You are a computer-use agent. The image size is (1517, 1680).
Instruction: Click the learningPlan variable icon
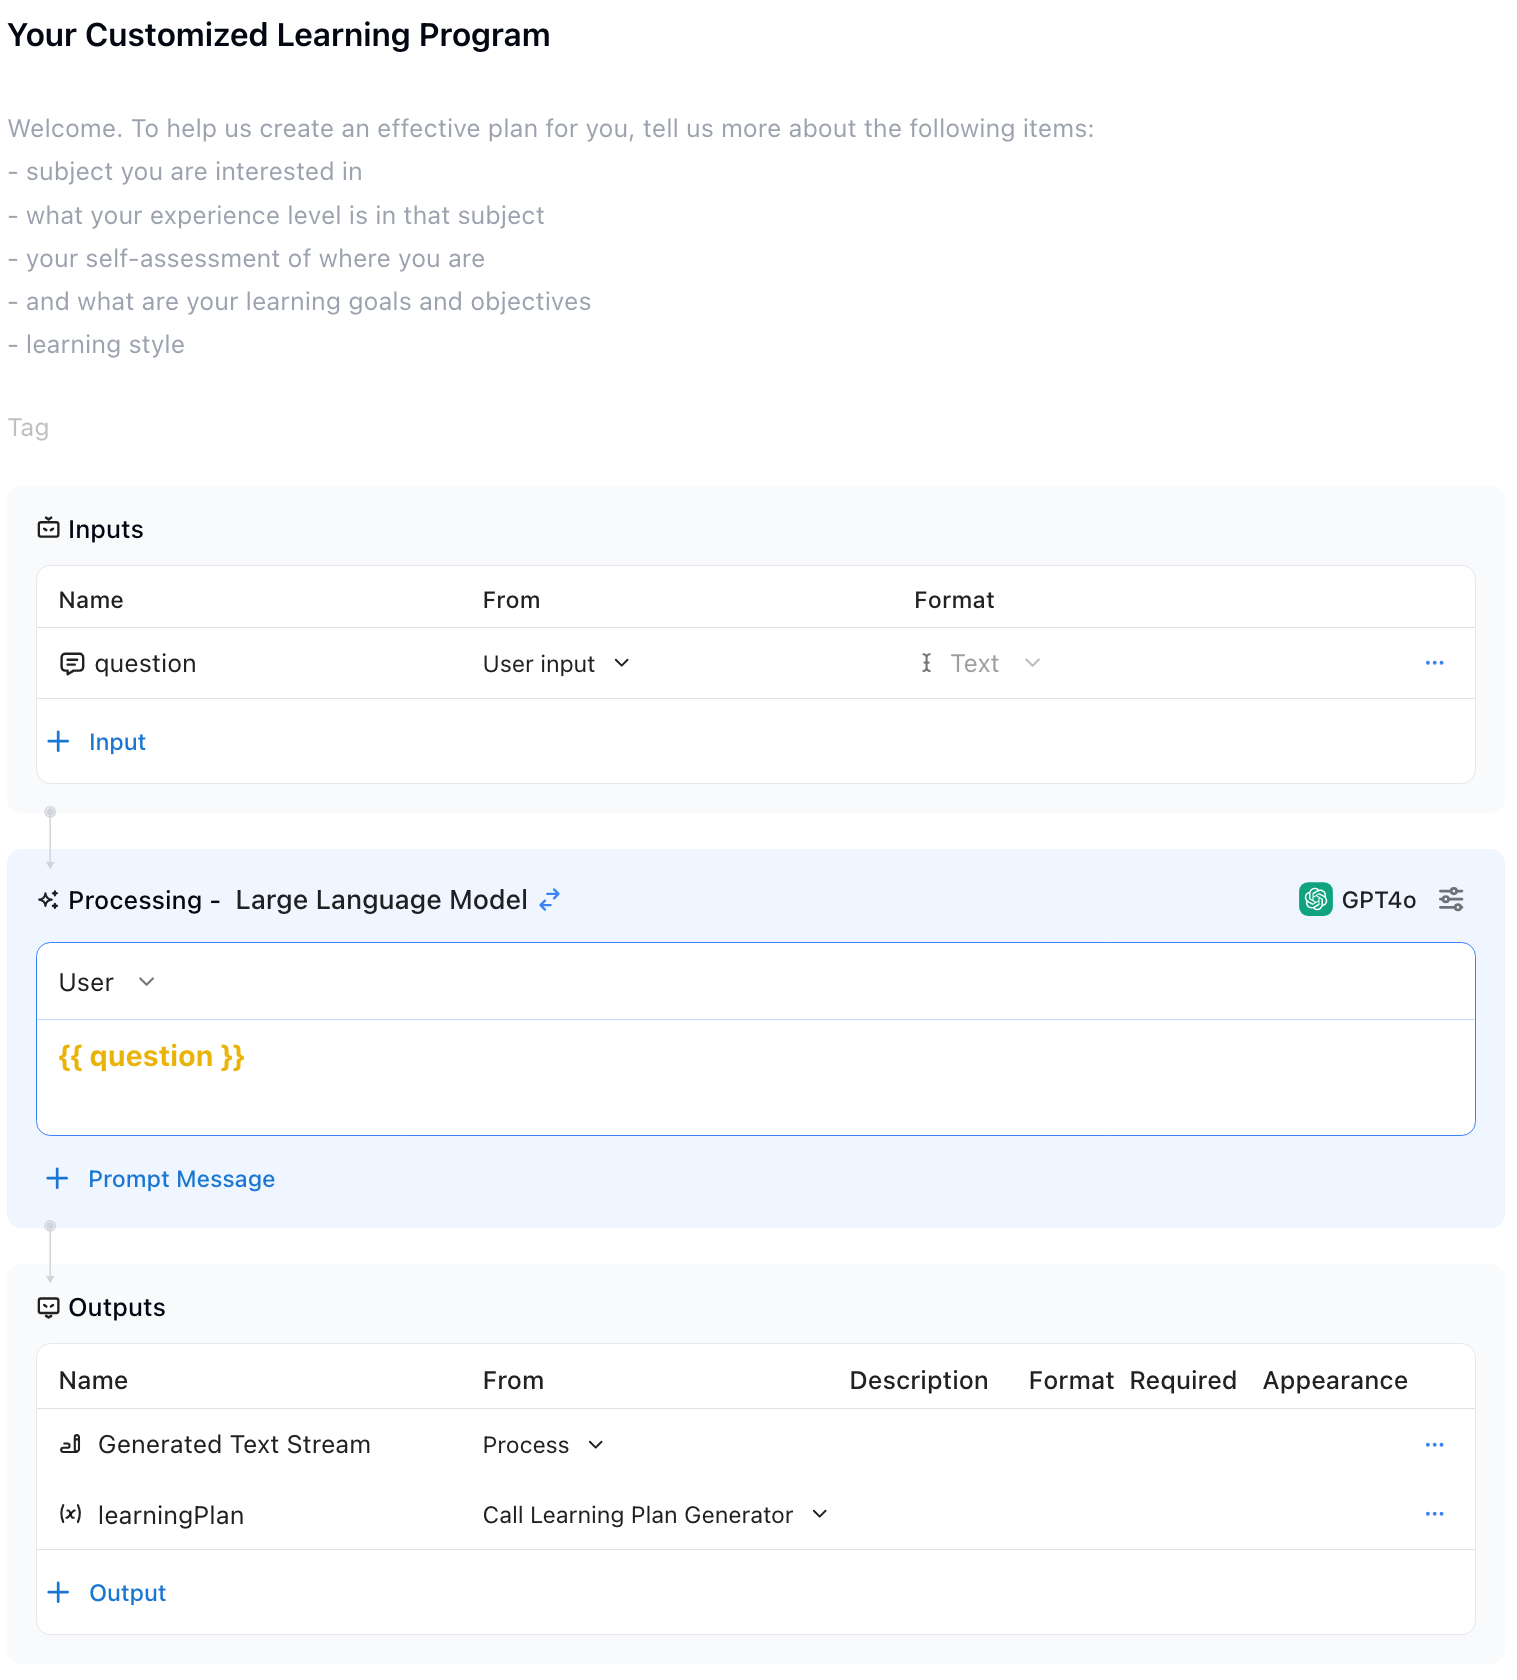tap(71, 1514)
